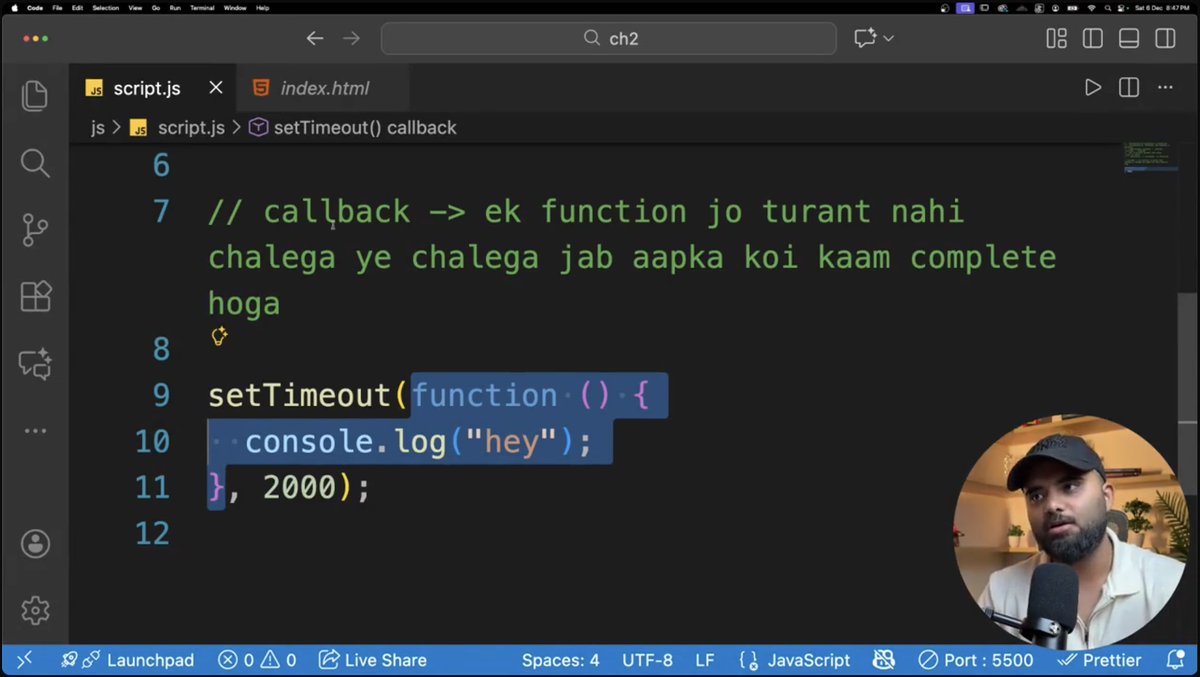Image resolution: width=1200 pixels, height=677 pixels.
Task: Run the script using the play icon
Action: pos(1092,87)
